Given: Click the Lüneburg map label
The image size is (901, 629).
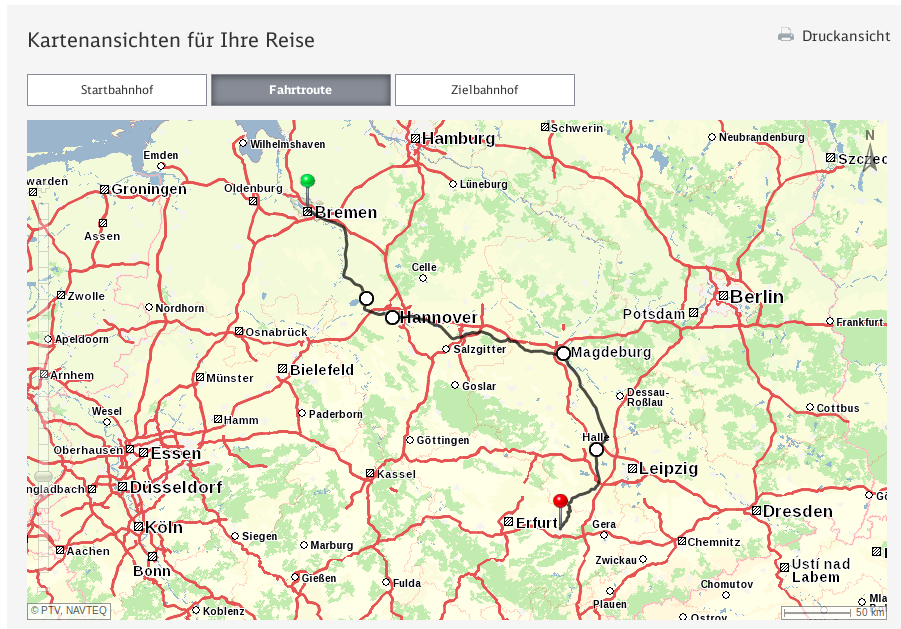Looking at the screenshot, I should [x=484, y=184].
